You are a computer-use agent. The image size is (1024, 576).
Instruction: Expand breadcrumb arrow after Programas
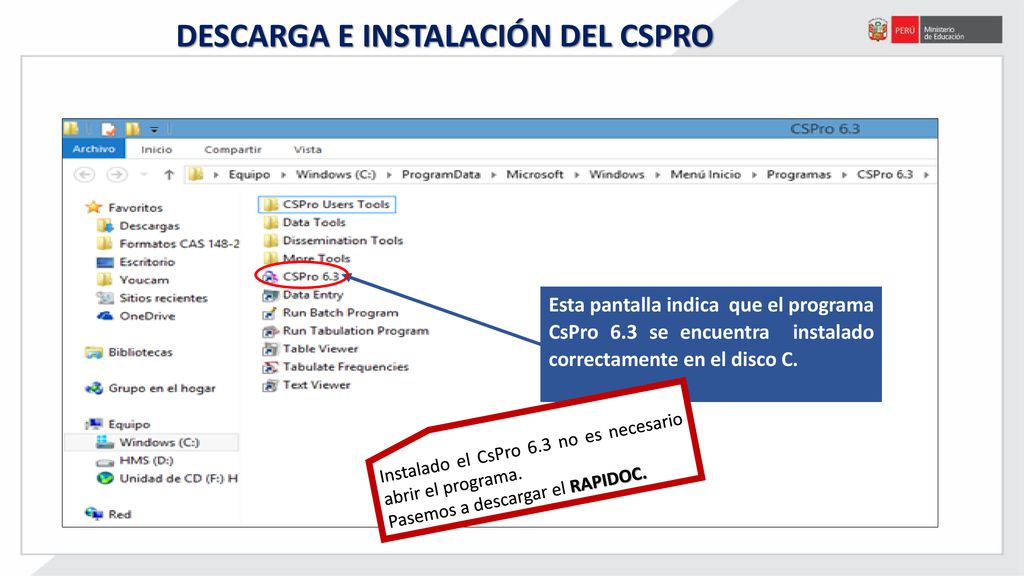click(x=844, y=175)
